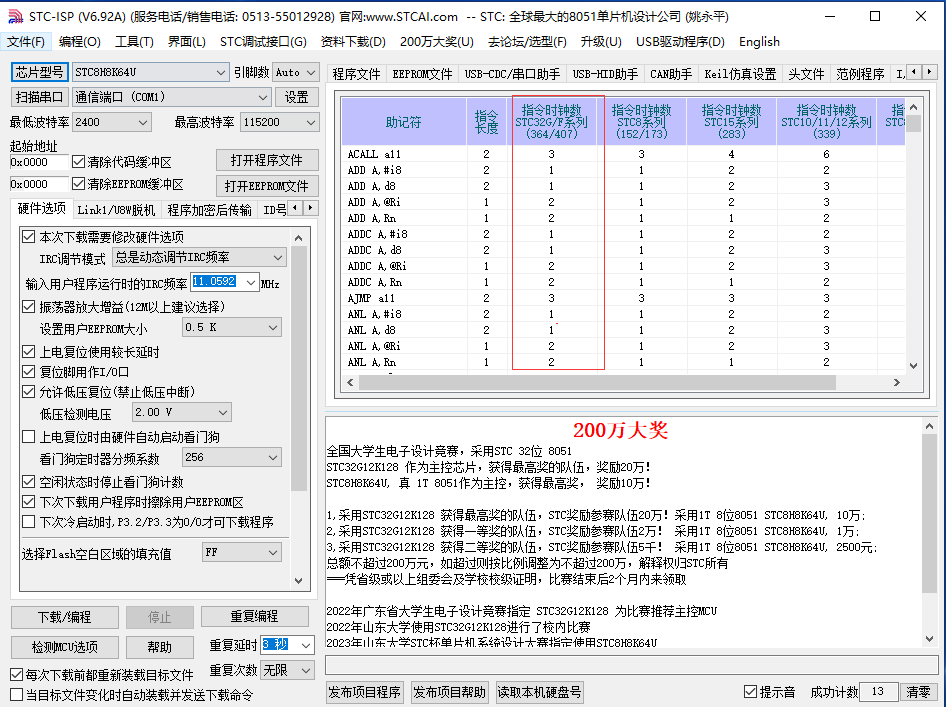Open the 工具(T) menu
The height and width of the screenshot is (707, 946).
tap(134, 42)
